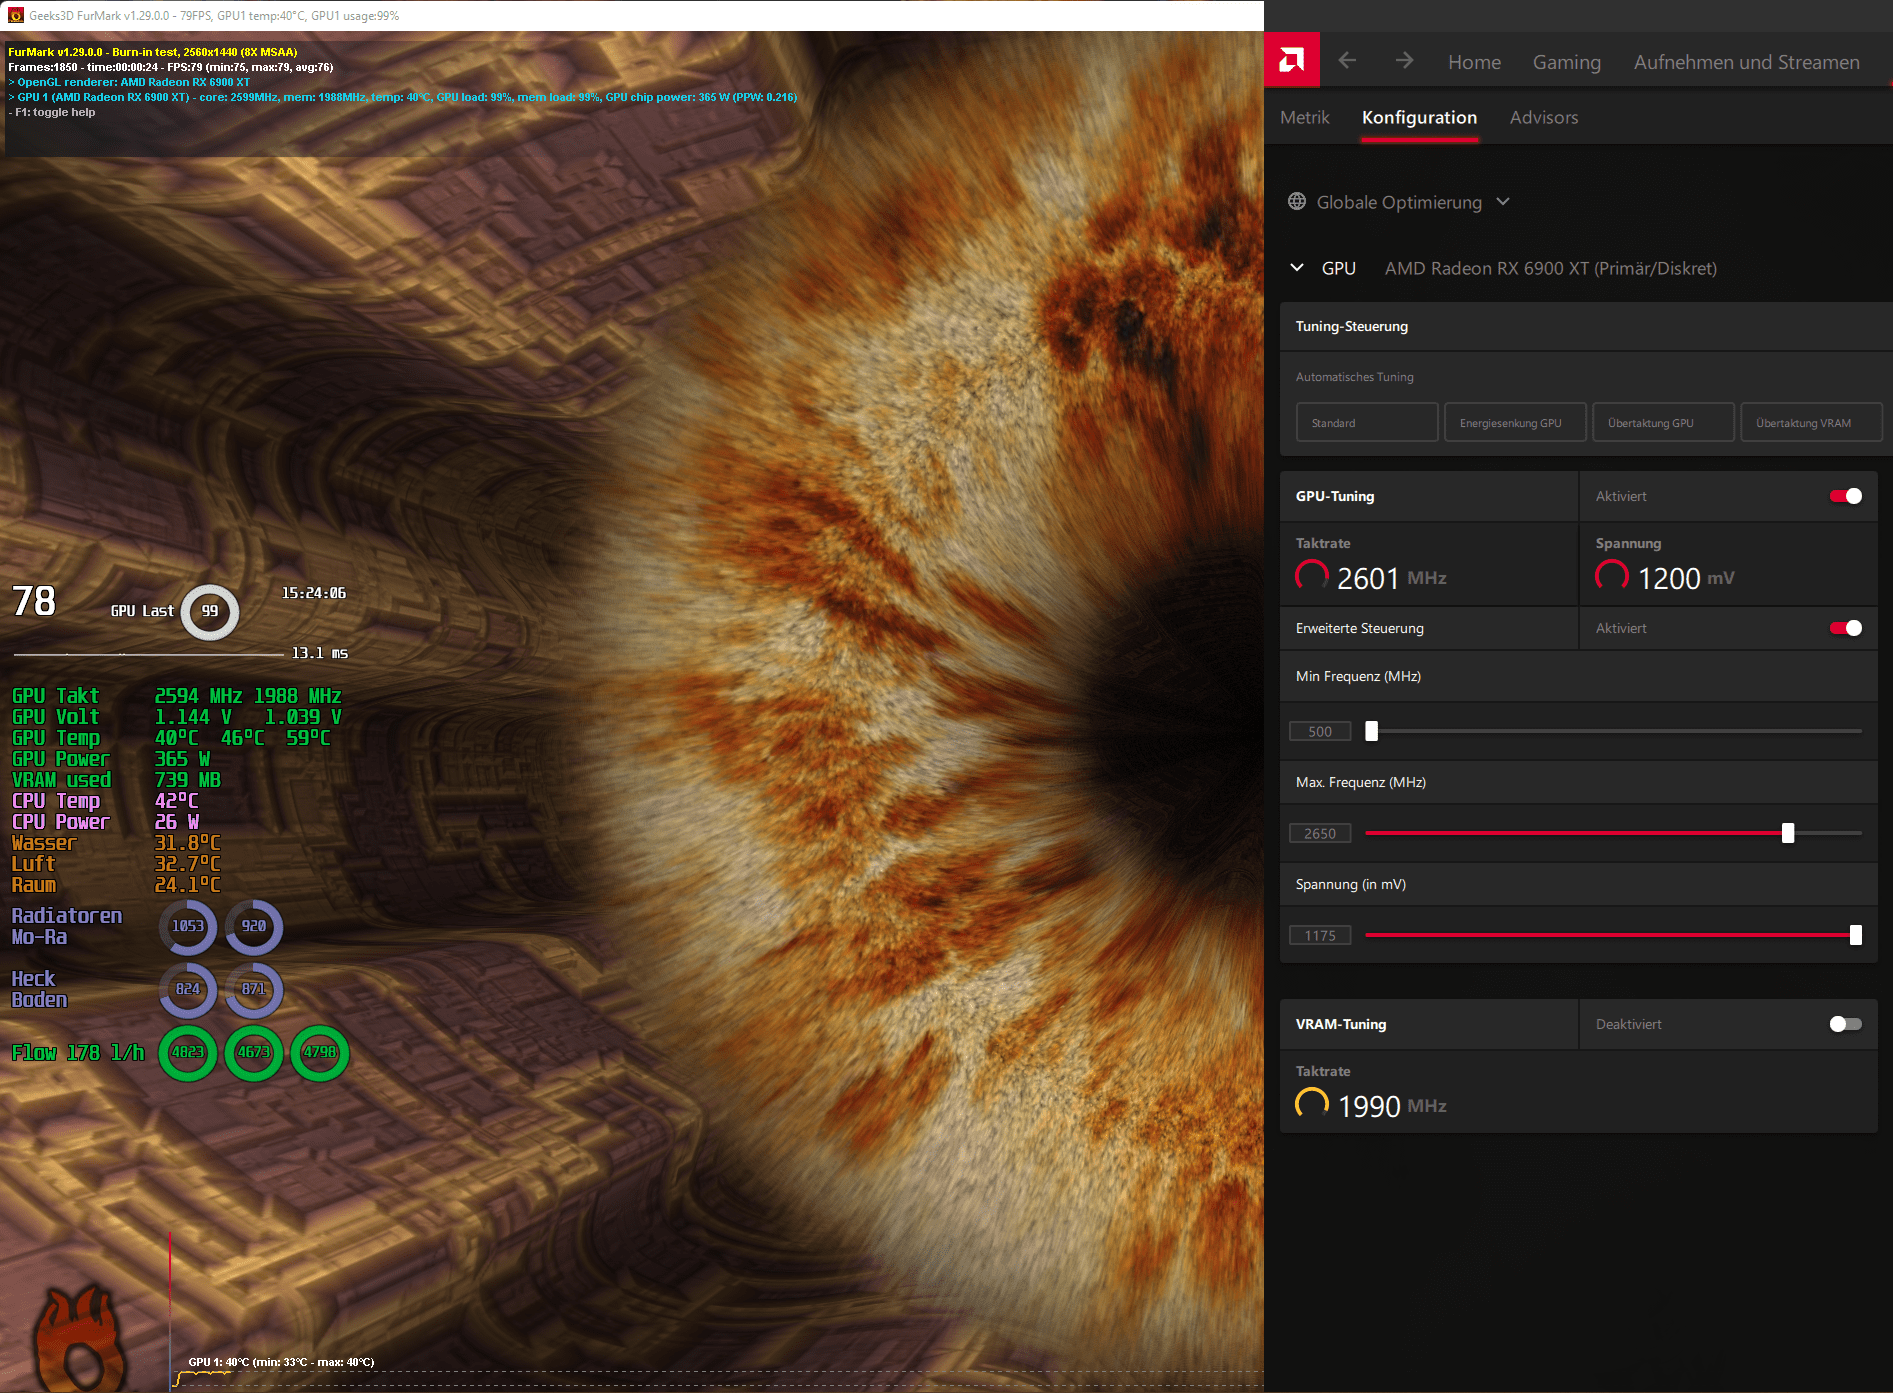Collapse the GPU section chevron
The image size is (1893, 1393).
coord(1297,268)
